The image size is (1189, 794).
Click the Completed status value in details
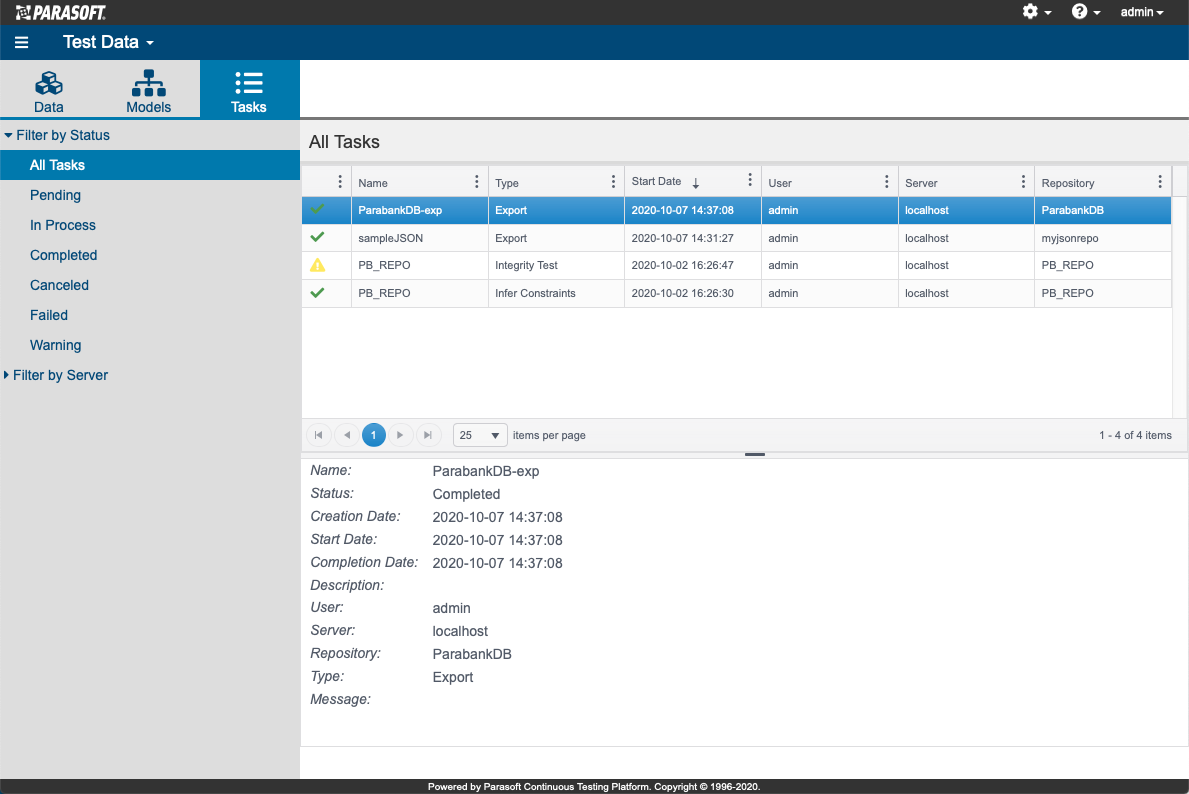(466, 494)
